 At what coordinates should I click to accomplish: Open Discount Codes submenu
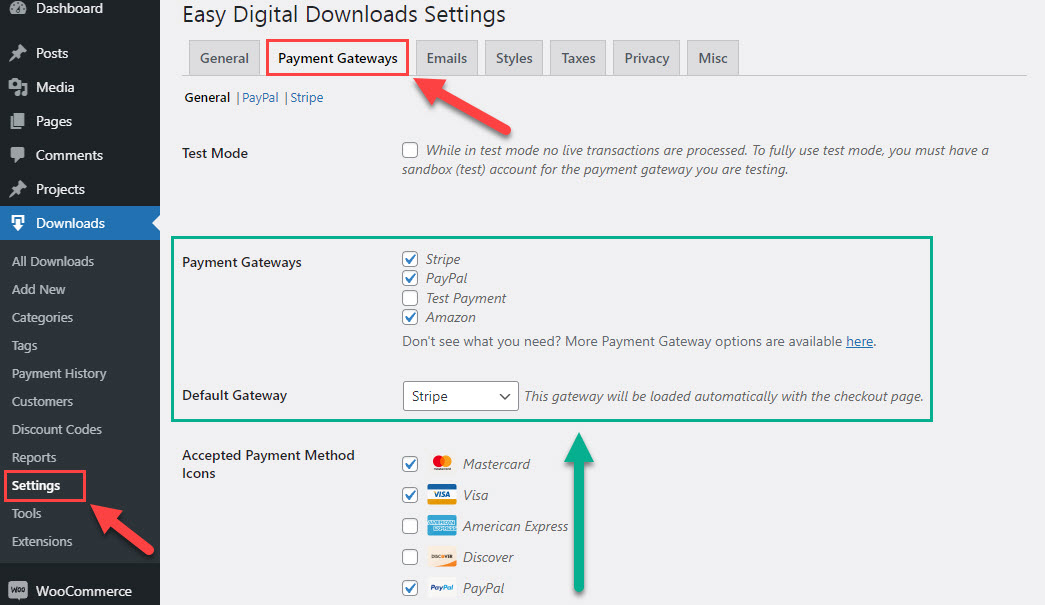(57, 429)
